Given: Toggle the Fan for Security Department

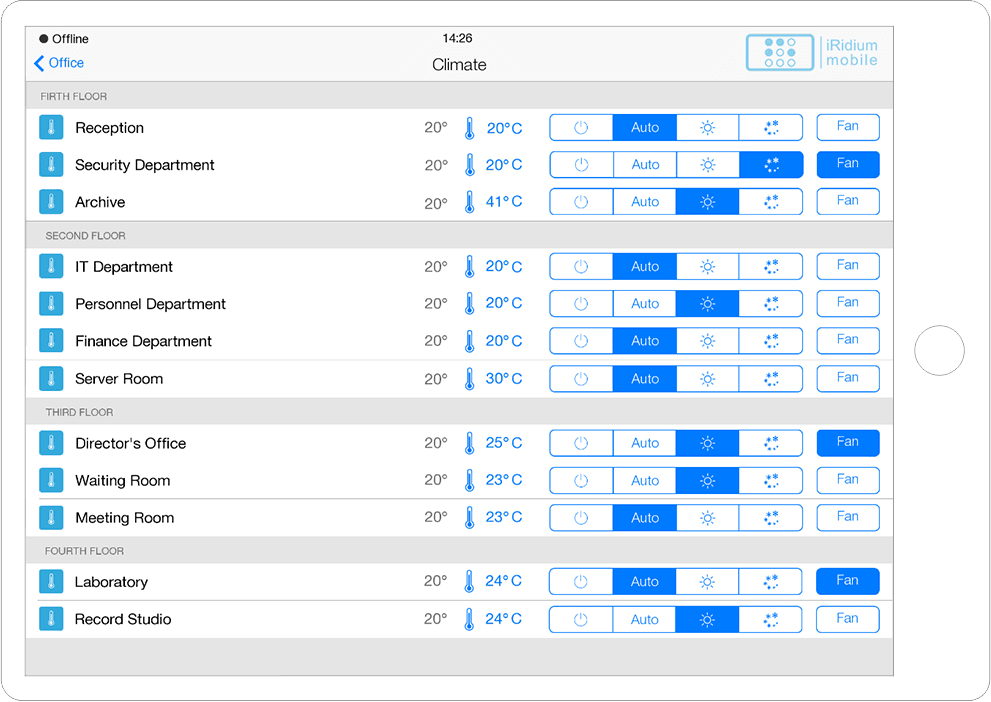Looking at the screenshot, I should tap(847, 165).
